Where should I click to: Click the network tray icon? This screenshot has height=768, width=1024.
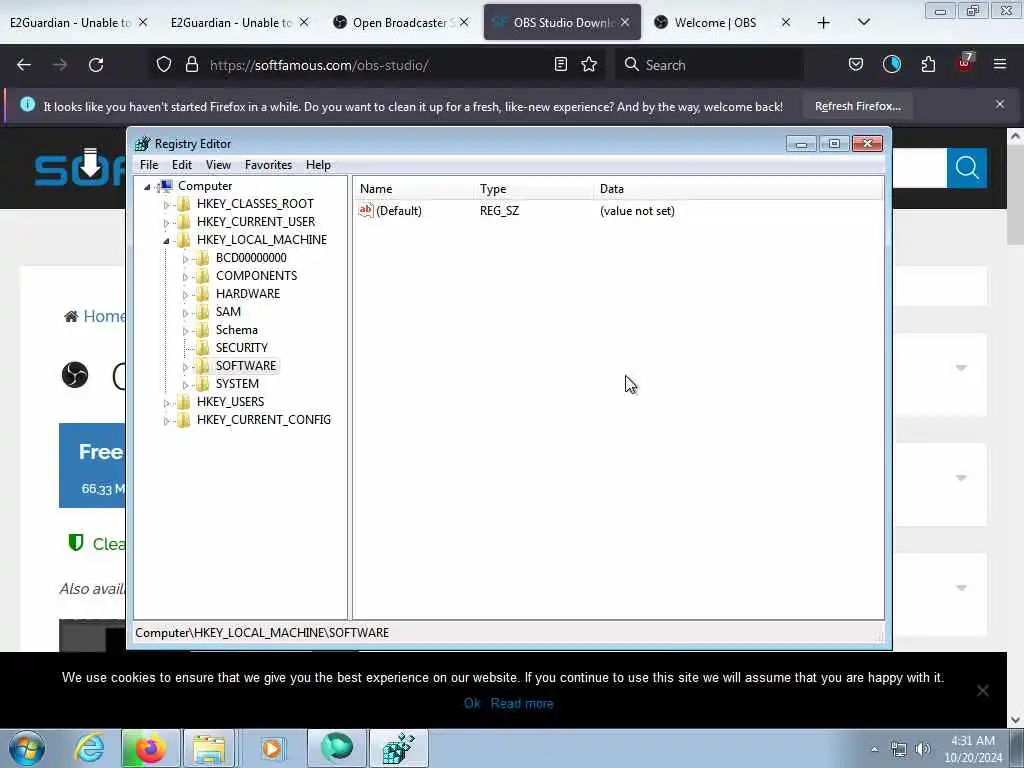click(899, 749)
